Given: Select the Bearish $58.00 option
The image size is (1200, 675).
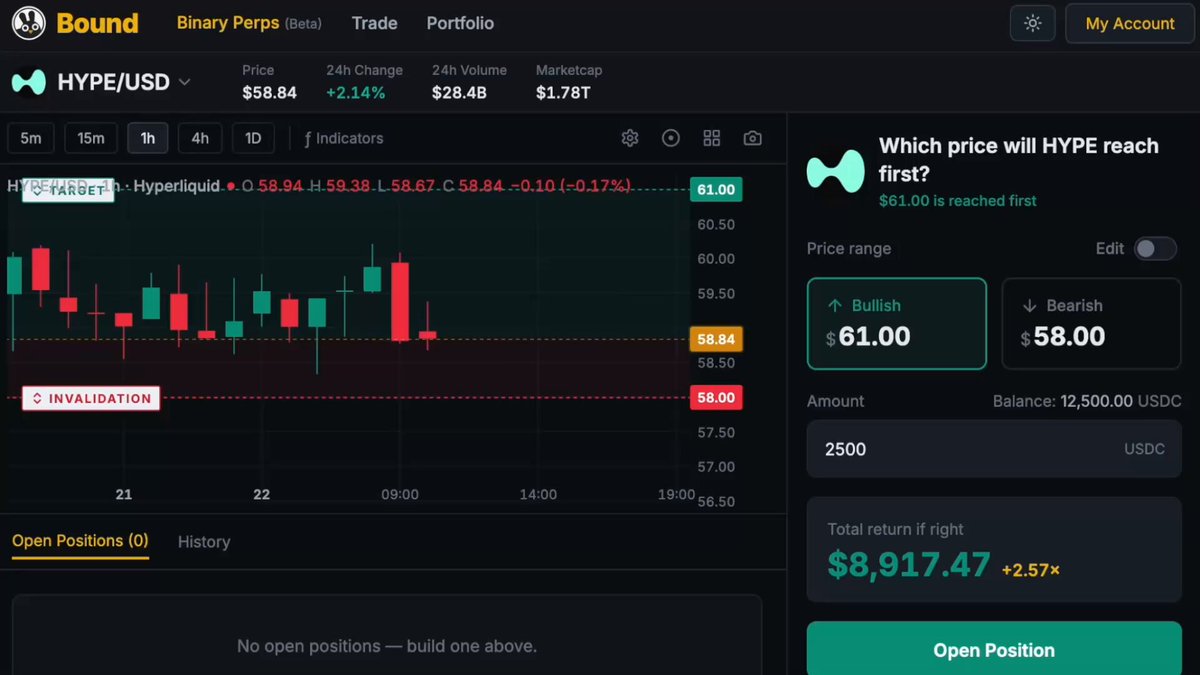Looking at the screenshot, I should click(x=1091, y=324).
